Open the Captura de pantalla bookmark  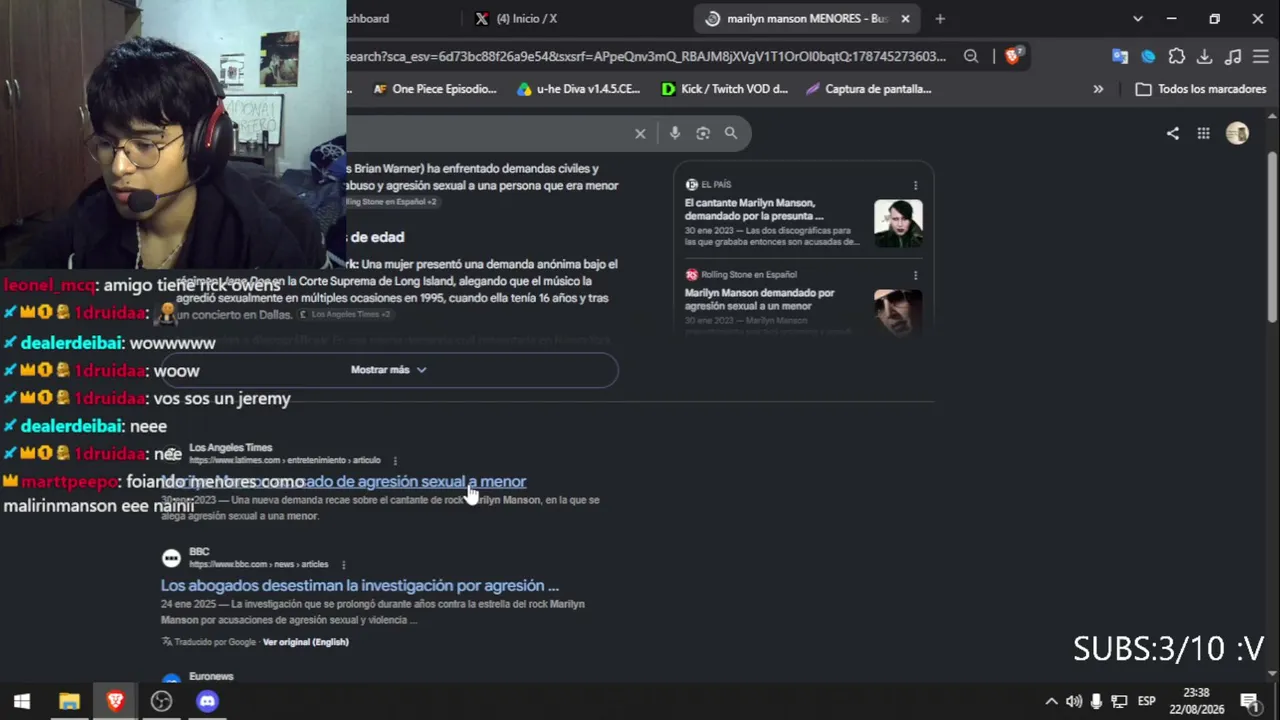[869, 89]
